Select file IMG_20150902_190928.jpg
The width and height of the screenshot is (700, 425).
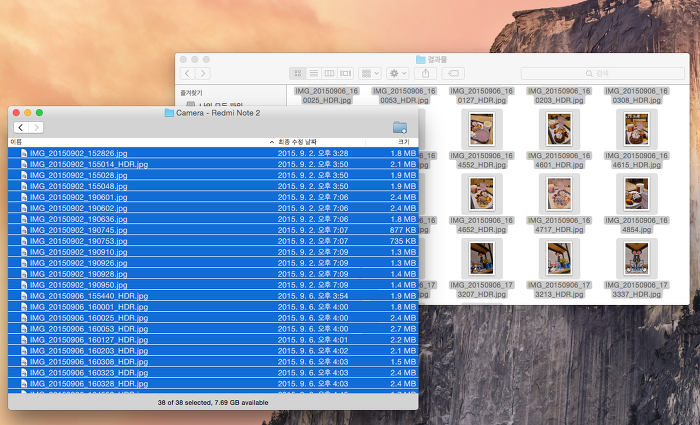pos(213,274)
